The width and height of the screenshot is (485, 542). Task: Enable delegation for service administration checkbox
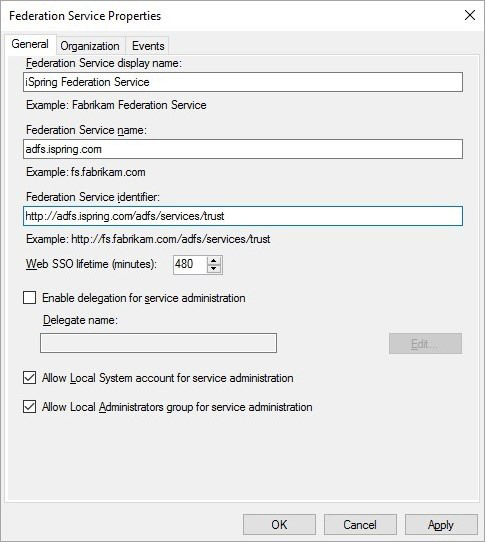click(29, 298)
